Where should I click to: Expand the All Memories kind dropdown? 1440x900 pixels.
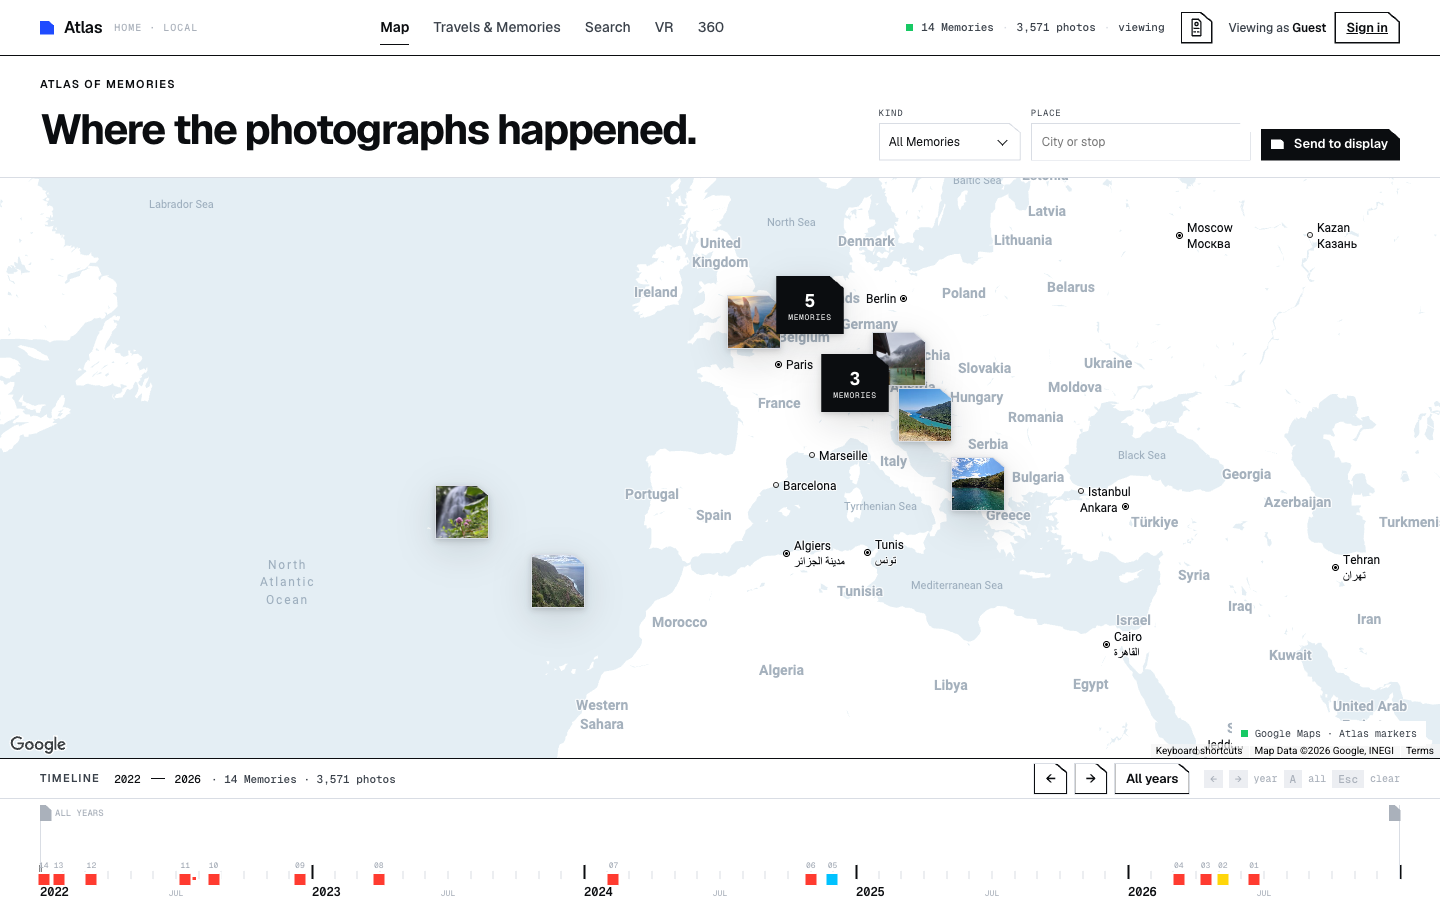pyautogui.click(x=949, y=142)
